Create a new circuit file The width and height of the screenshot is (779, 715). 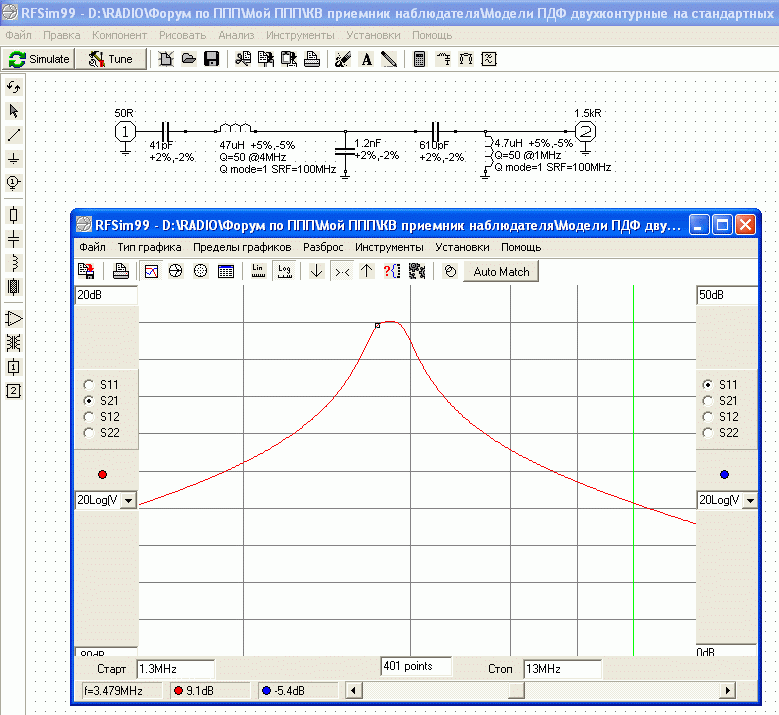[166, 59]
